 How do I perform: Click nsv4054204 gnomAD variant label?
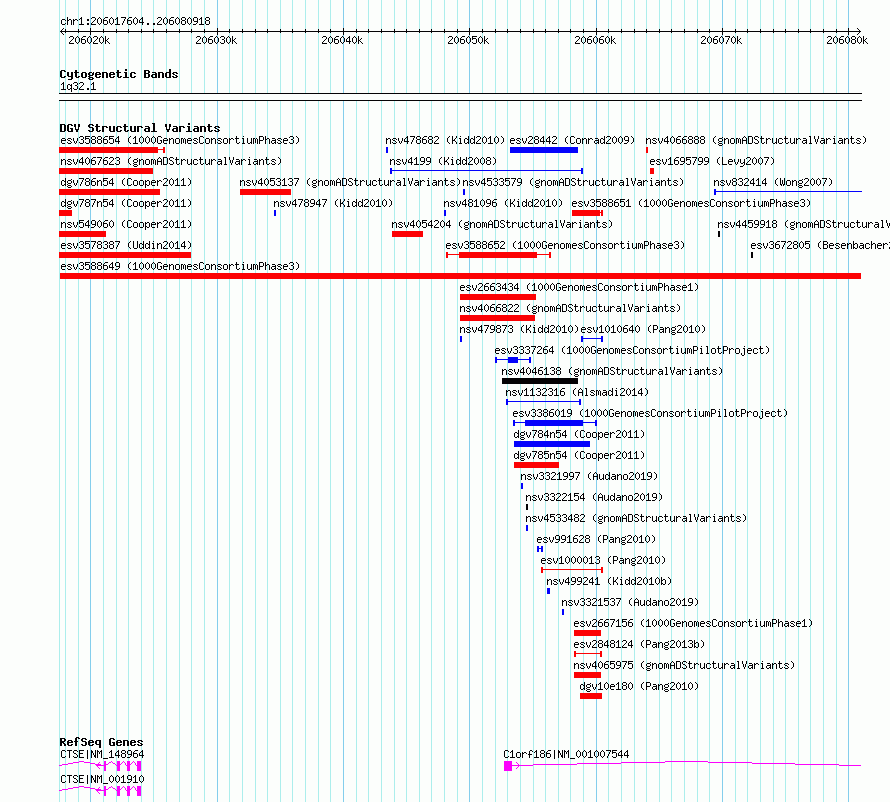tap(502, 224)
